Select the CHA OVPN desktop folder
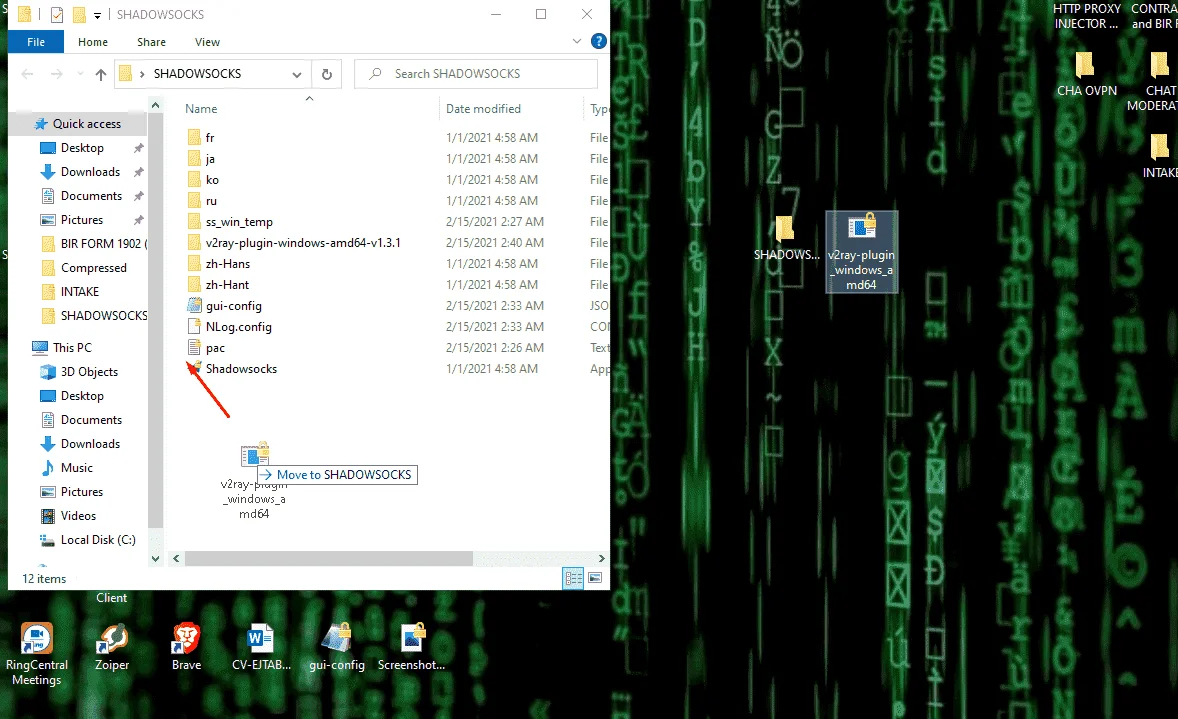The image size is (1178, 719). (x=1086, y=74)
